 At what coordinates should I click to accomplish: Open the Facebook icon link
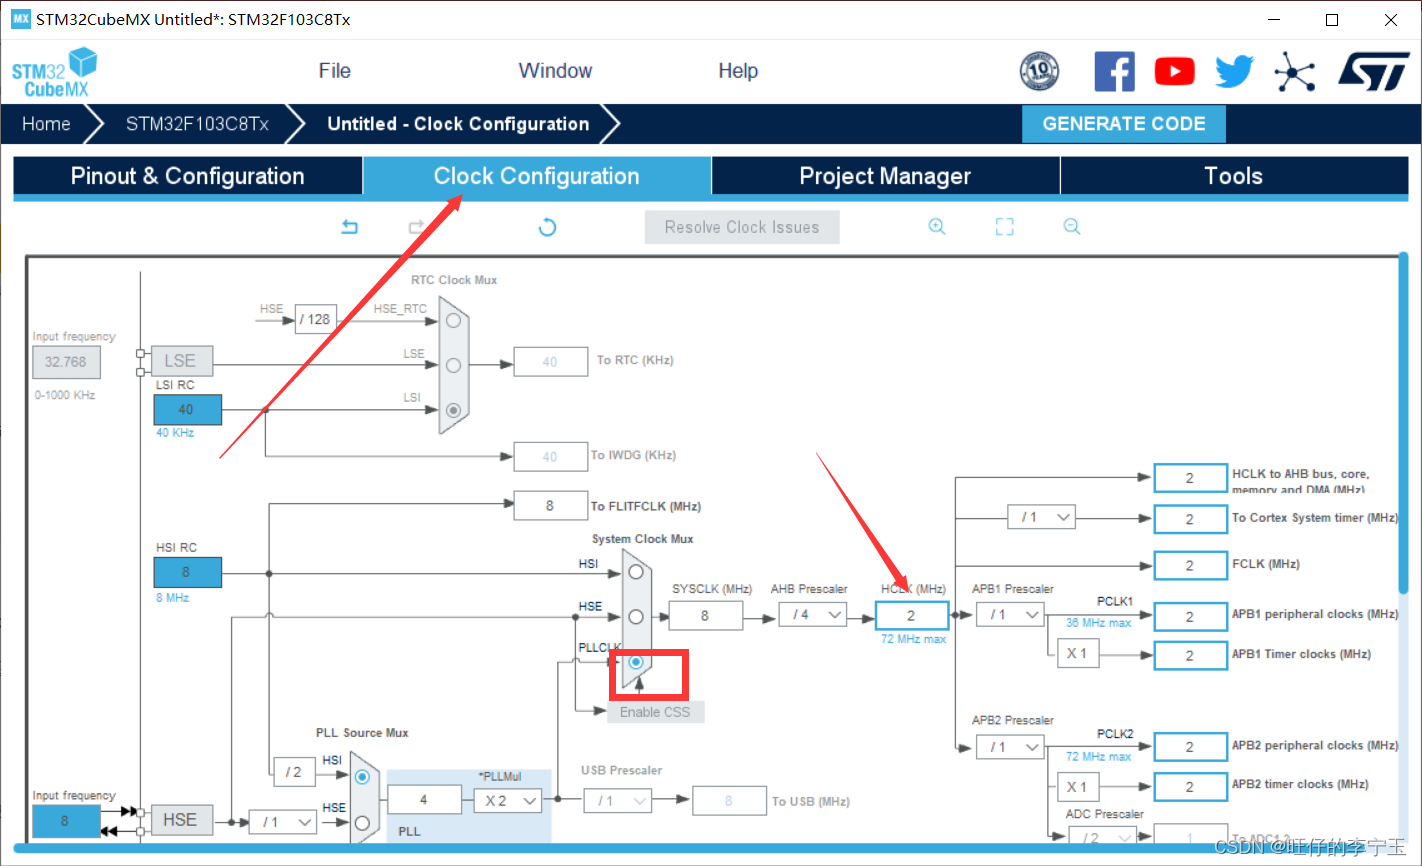[x=1114, y=71]
